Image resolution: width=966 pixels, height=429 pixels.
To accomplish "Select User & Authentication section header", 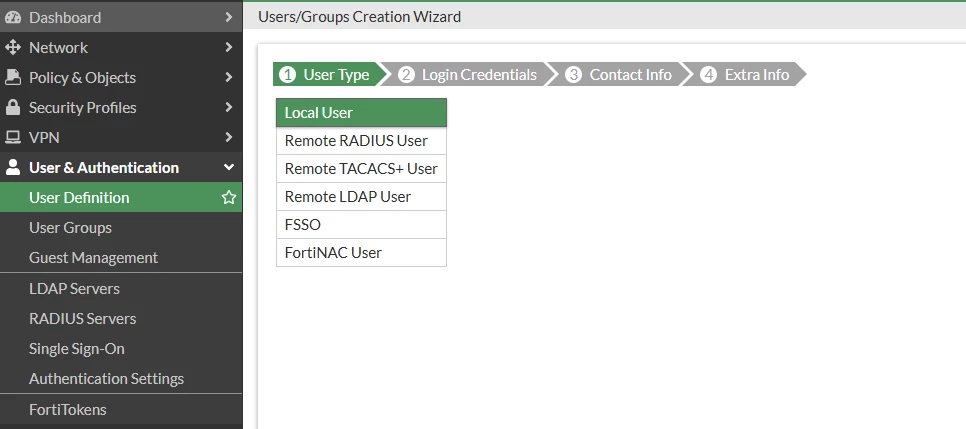I will pyautogui.click(x=121, y=168).
